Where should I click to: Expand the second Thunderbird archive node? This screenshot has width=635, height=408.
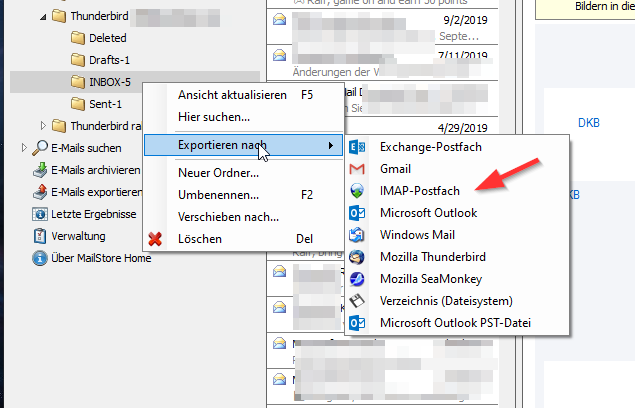[43, 126]
